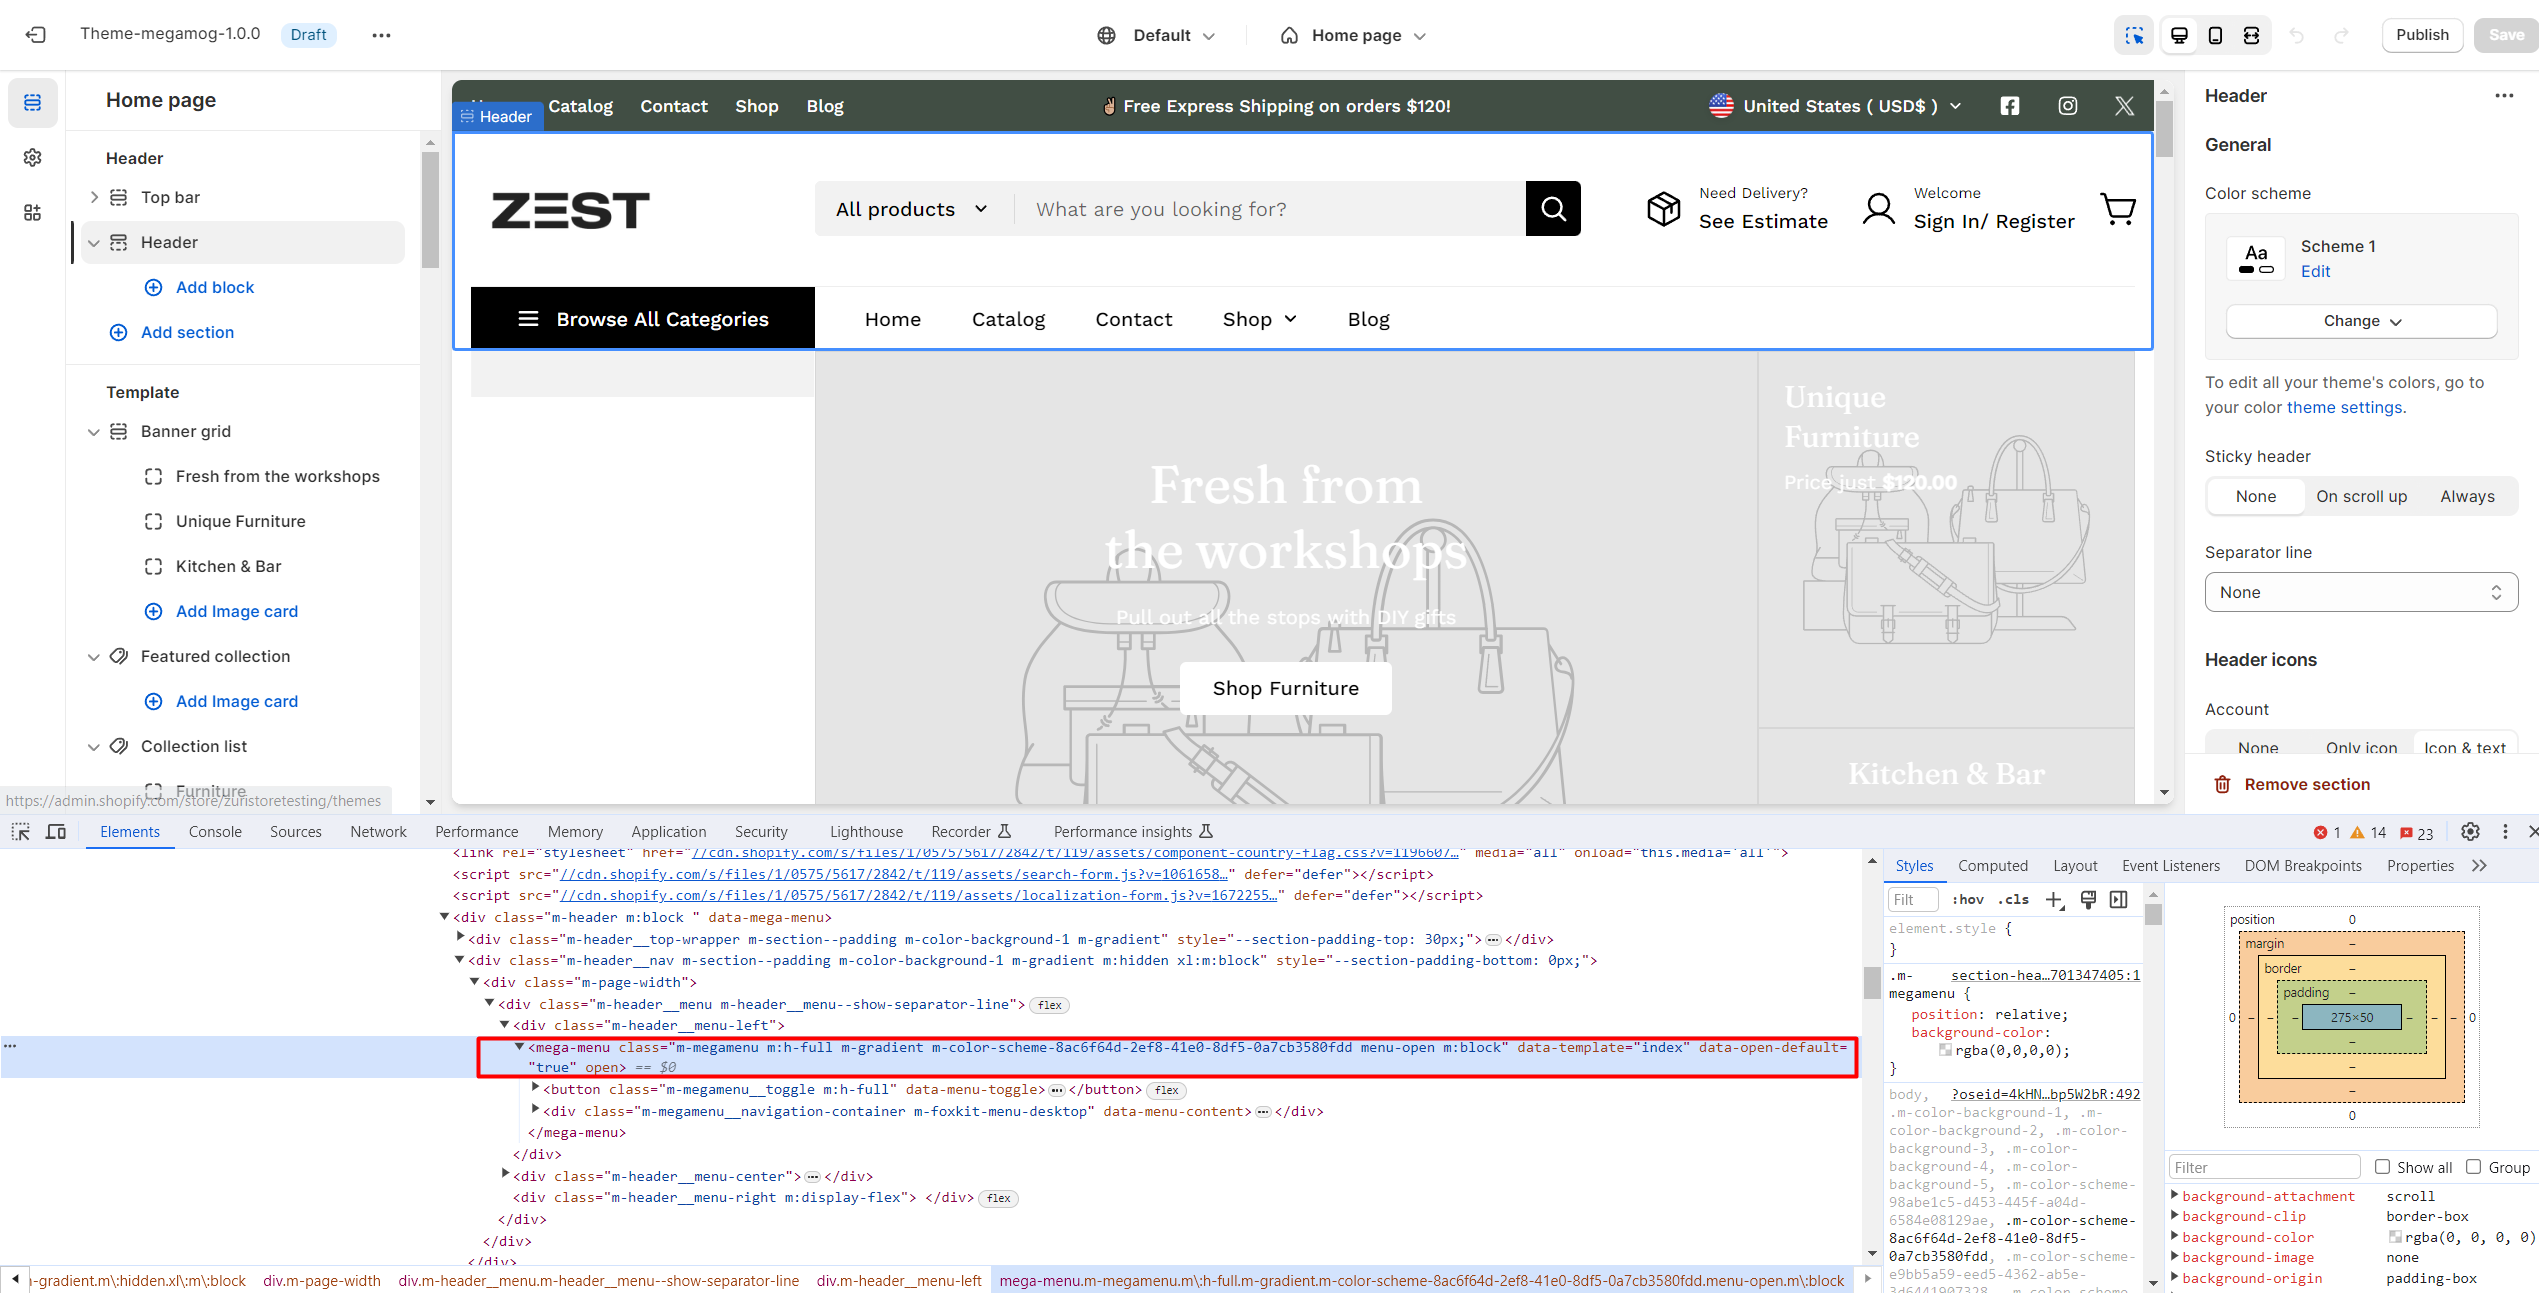Open the Computed styles tab

coord(1992,865)
